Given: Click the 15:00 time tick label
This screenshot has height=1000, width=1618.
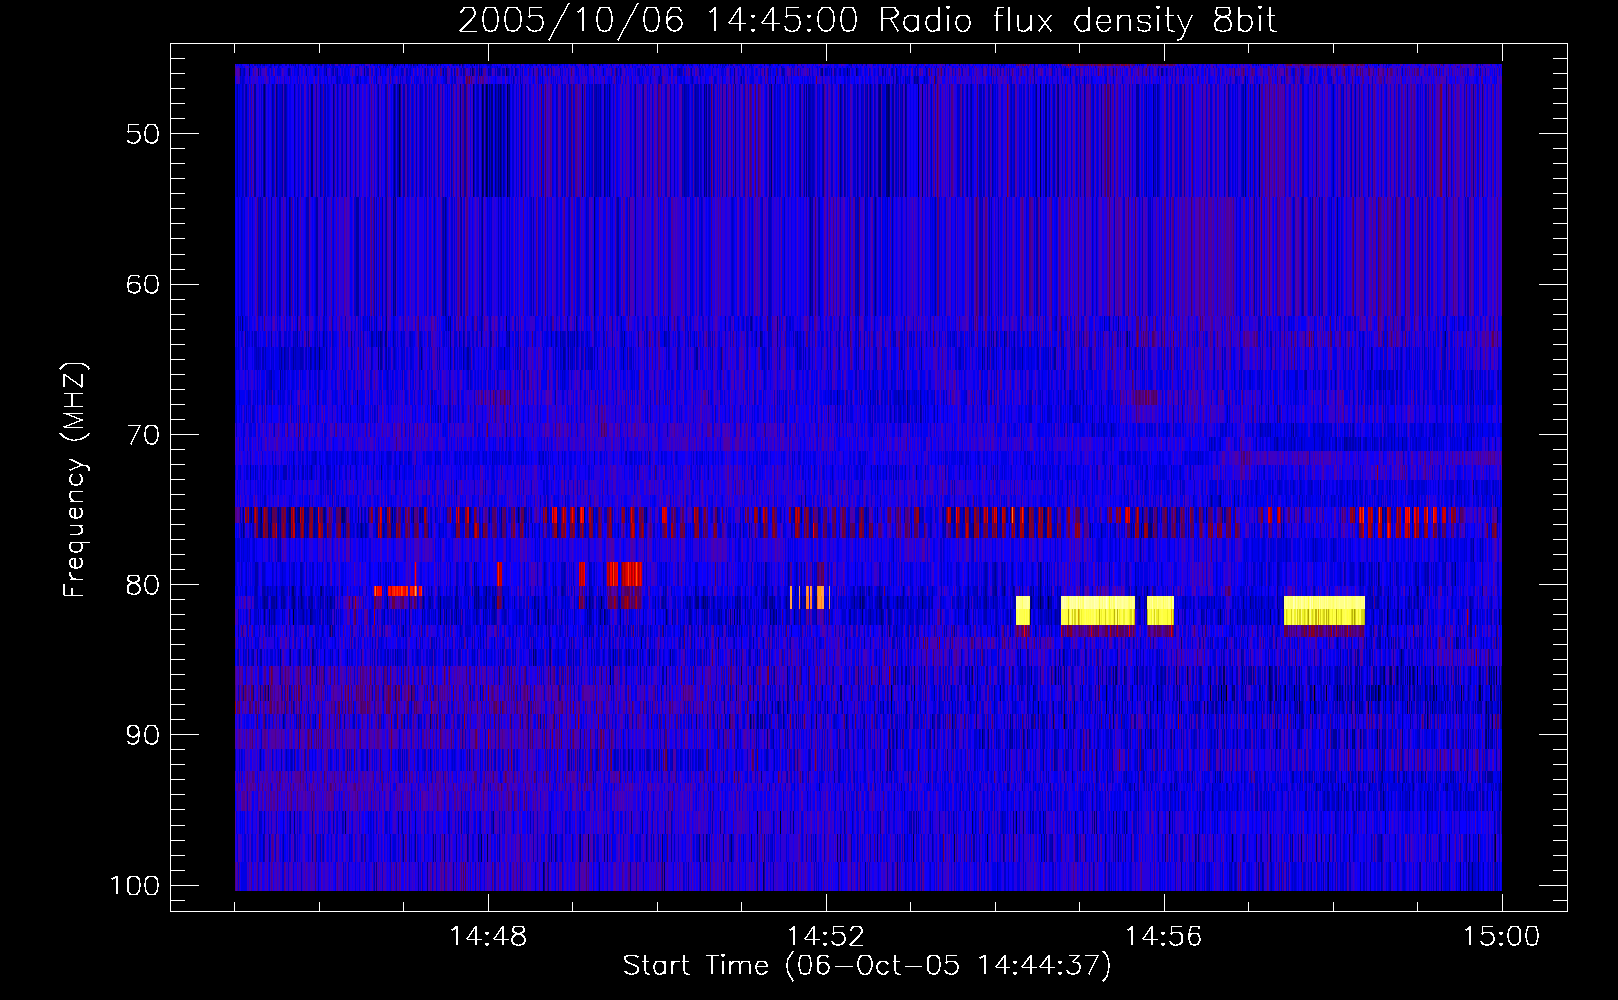Looking at the screenshot, I should 1502,937.
